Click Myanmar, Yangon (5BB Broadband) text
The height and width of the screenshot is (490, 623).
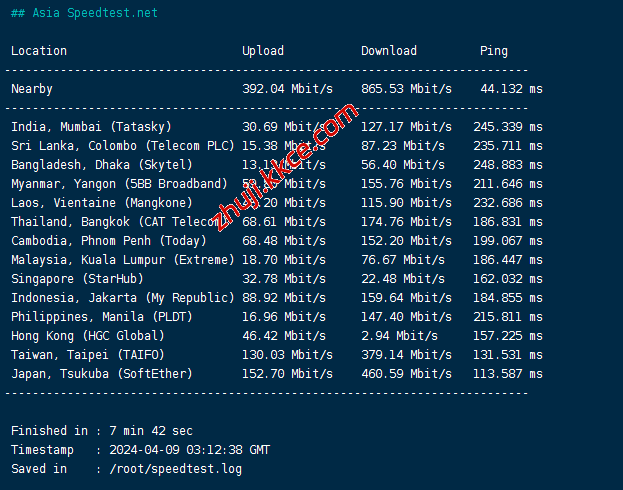coord(119,184)
